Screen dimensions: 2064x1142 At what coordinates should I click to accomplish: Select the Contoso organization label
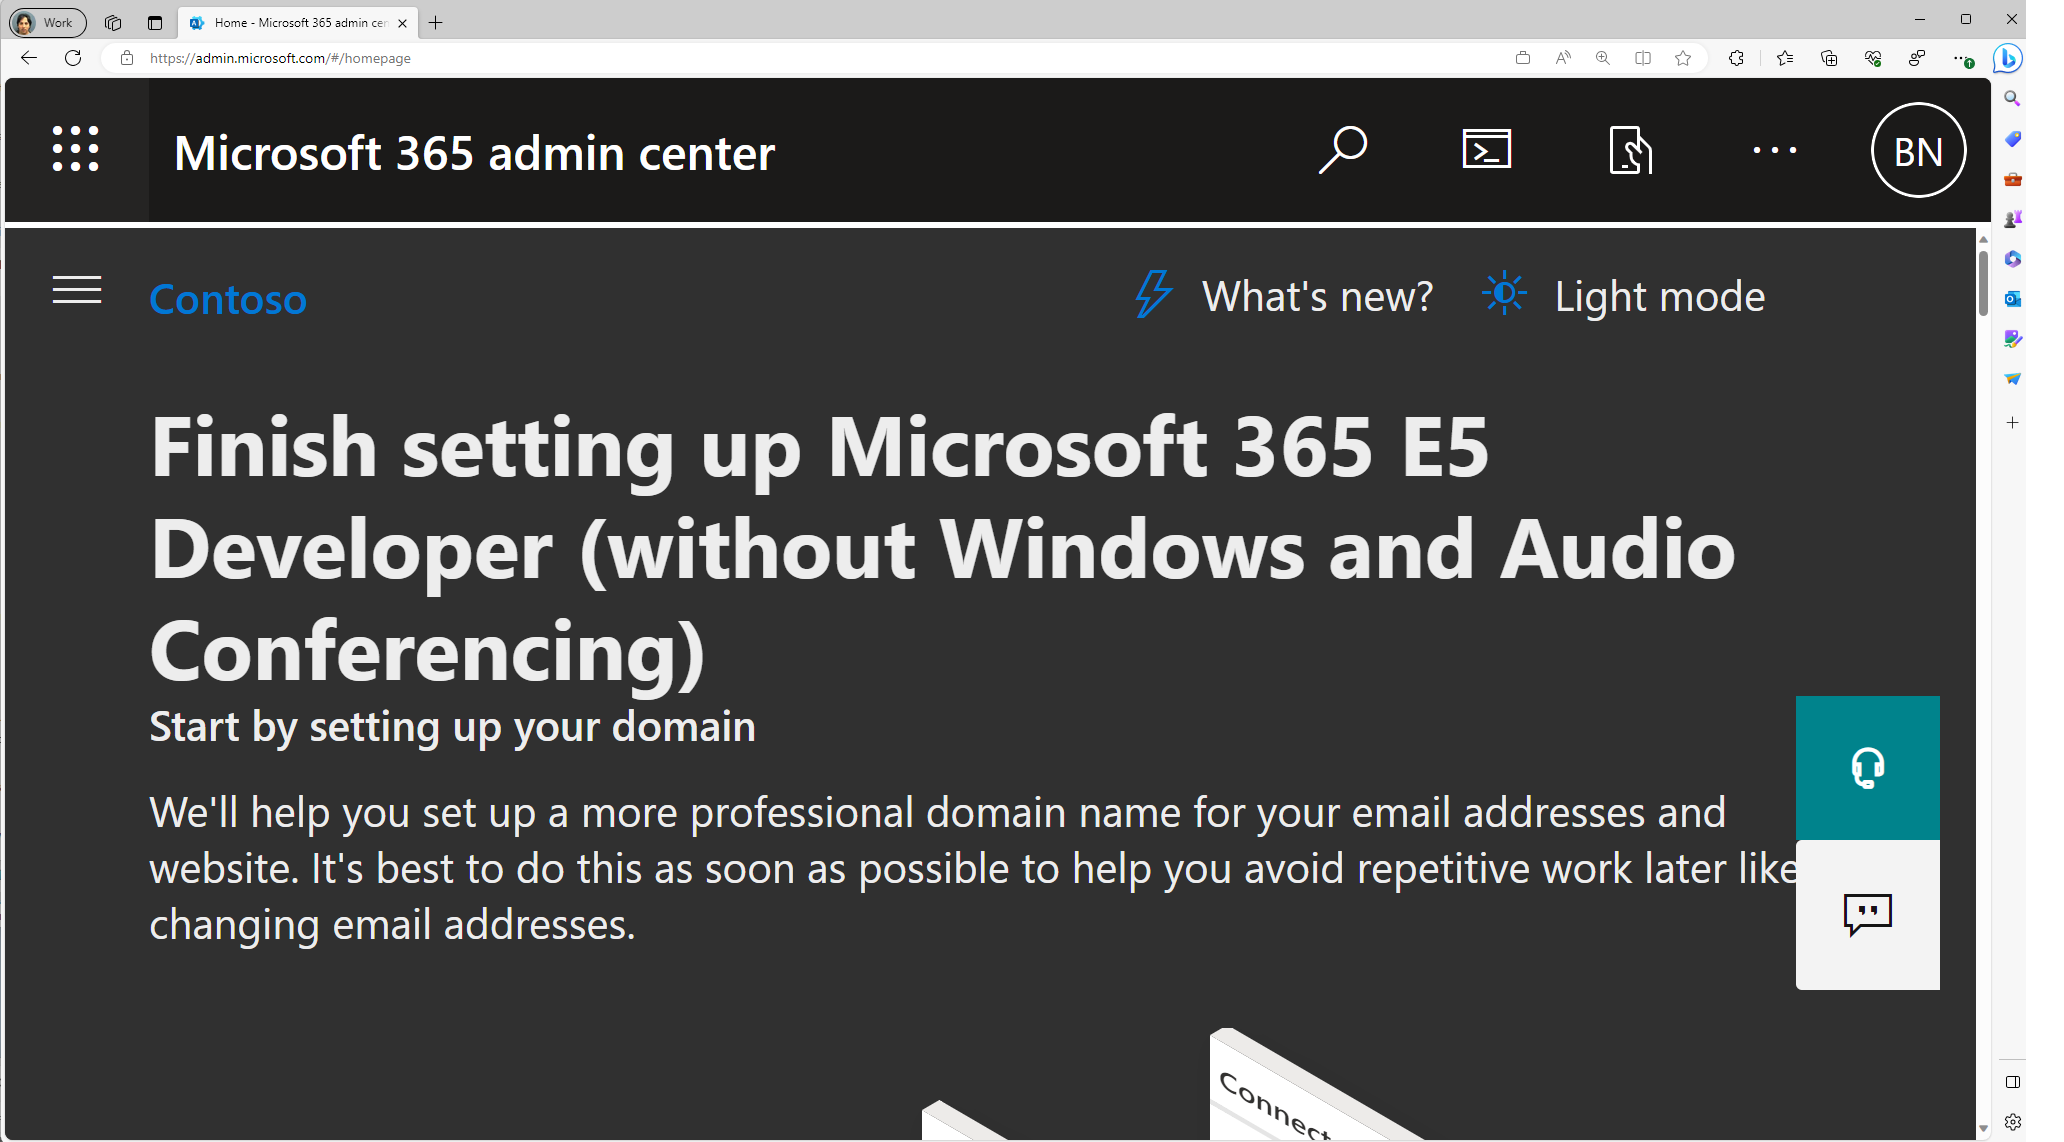(x=229, y=297)
